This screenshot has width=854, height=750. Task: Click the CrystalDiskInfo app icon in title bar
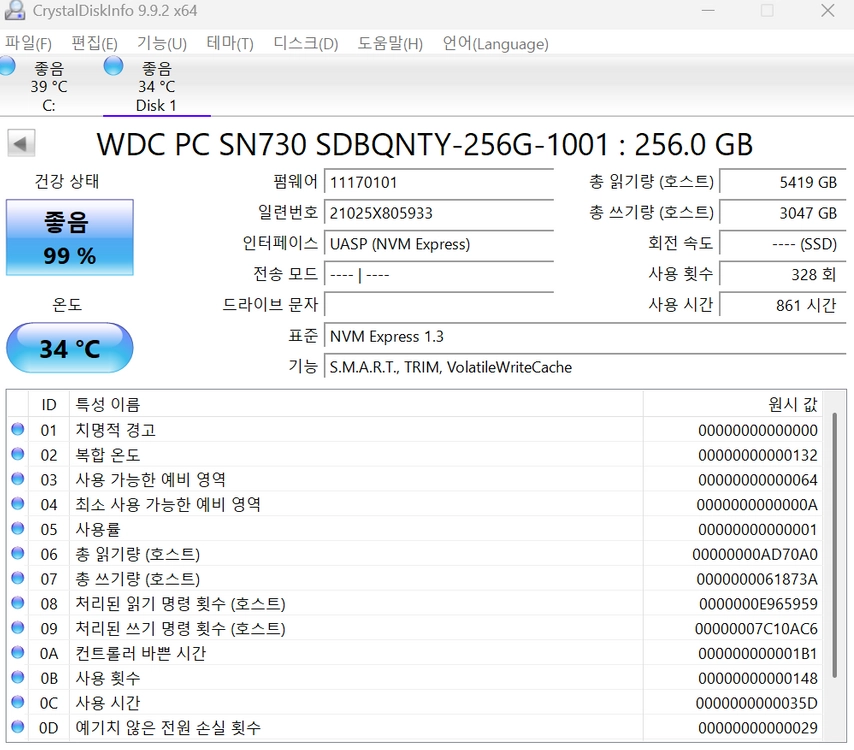[x=14, y=10]
